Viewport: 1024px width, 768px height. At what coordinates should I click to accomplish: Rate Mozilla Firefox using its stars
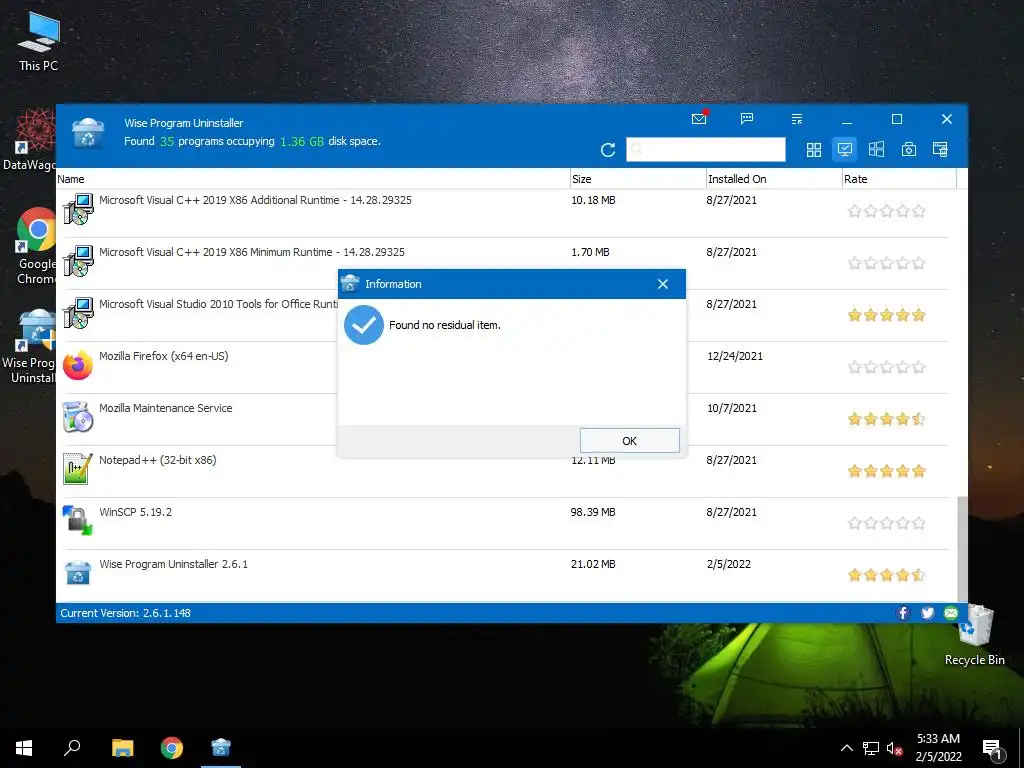coord(886,367)
